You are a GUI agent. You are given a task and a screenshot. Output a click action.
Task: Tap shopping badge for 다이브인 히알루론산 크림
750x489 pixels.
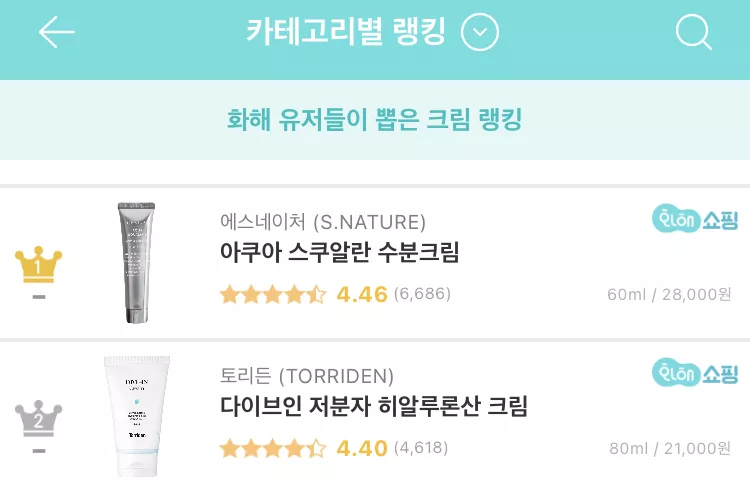point(694,372)
